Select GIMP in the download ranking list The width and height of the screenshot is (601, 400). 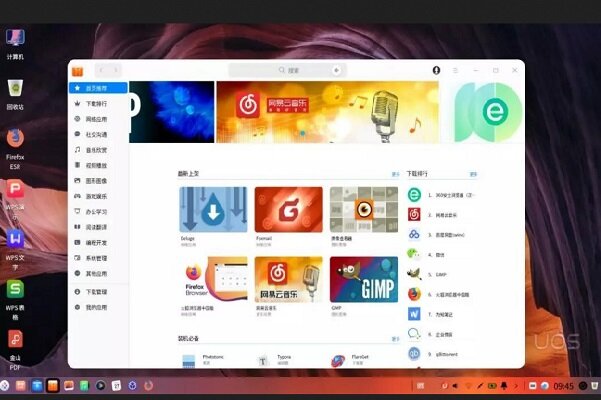[440, 273]
